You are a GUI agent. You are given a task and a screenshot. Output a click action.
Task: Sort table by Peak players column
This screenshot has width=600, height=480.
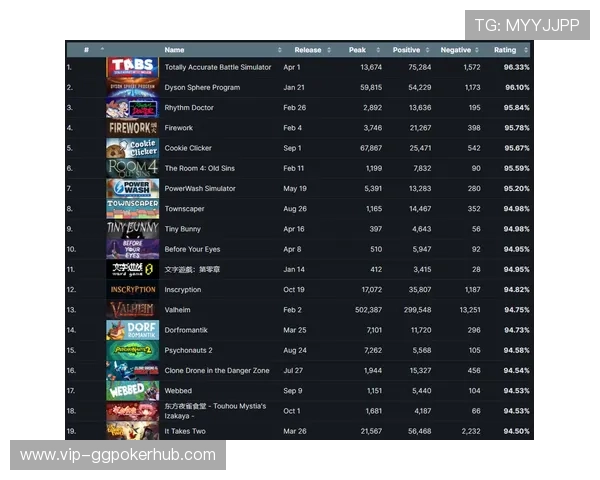tap(357, 50)
